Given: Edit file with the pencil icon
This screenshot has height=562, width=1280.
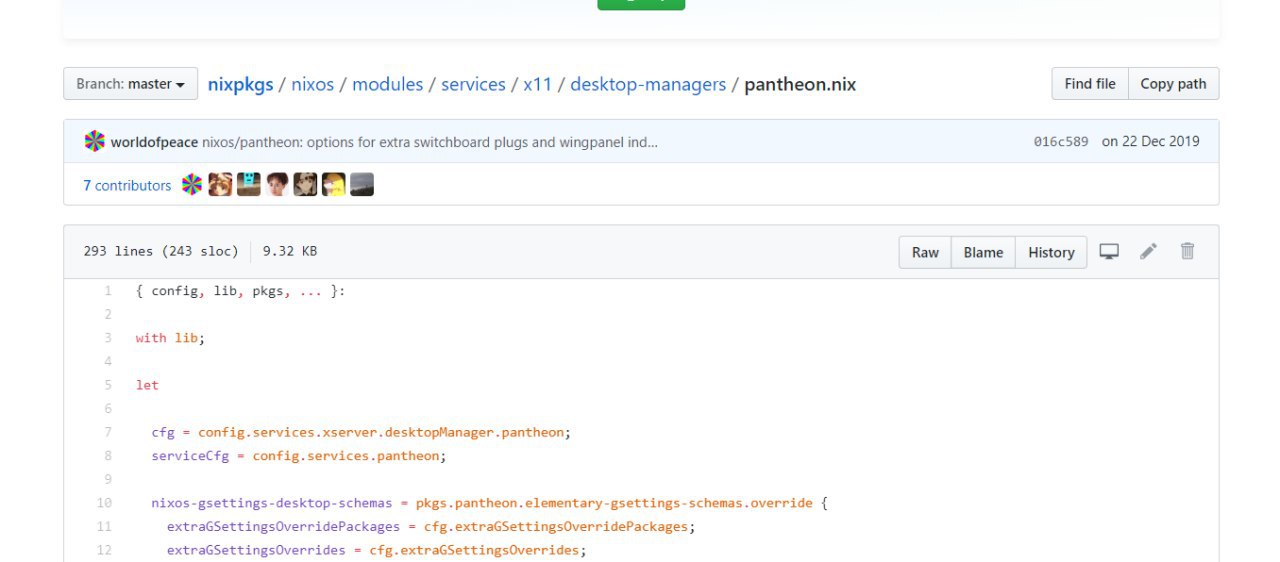Looking at the screenshot, I should tap(1148, 251).
